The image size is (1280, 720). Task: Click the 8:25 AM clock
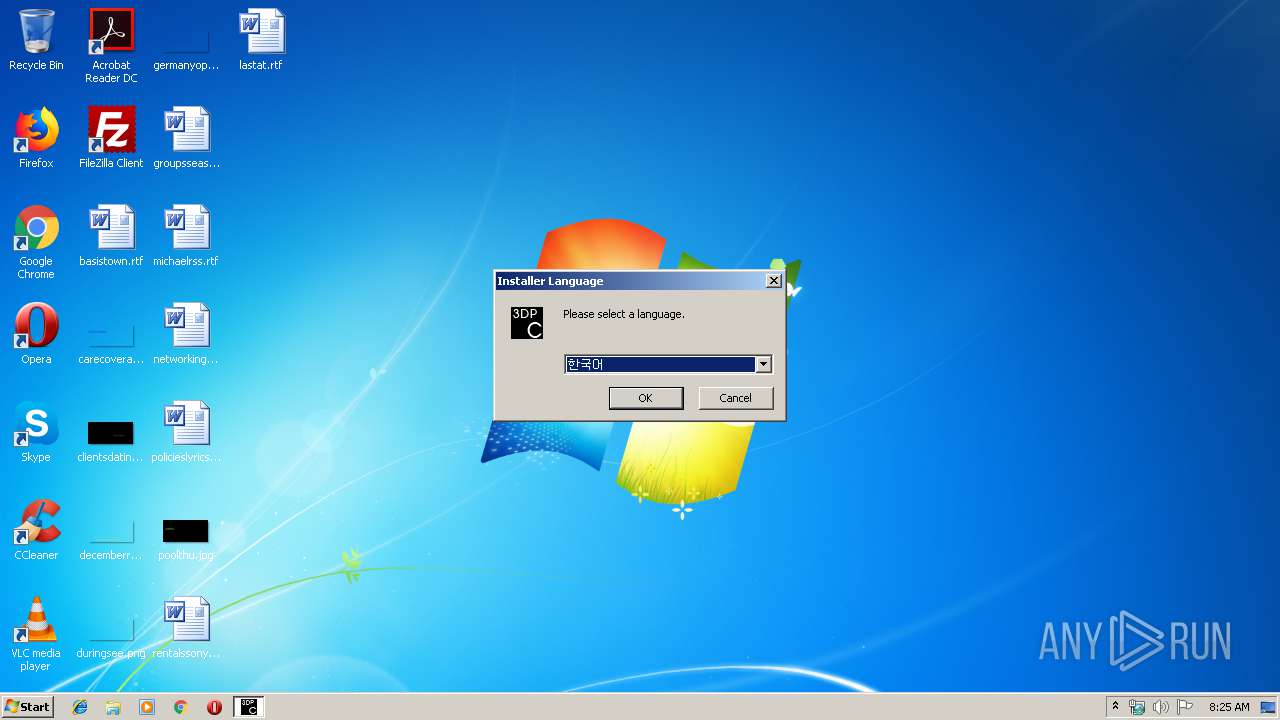pos(1229,707)
